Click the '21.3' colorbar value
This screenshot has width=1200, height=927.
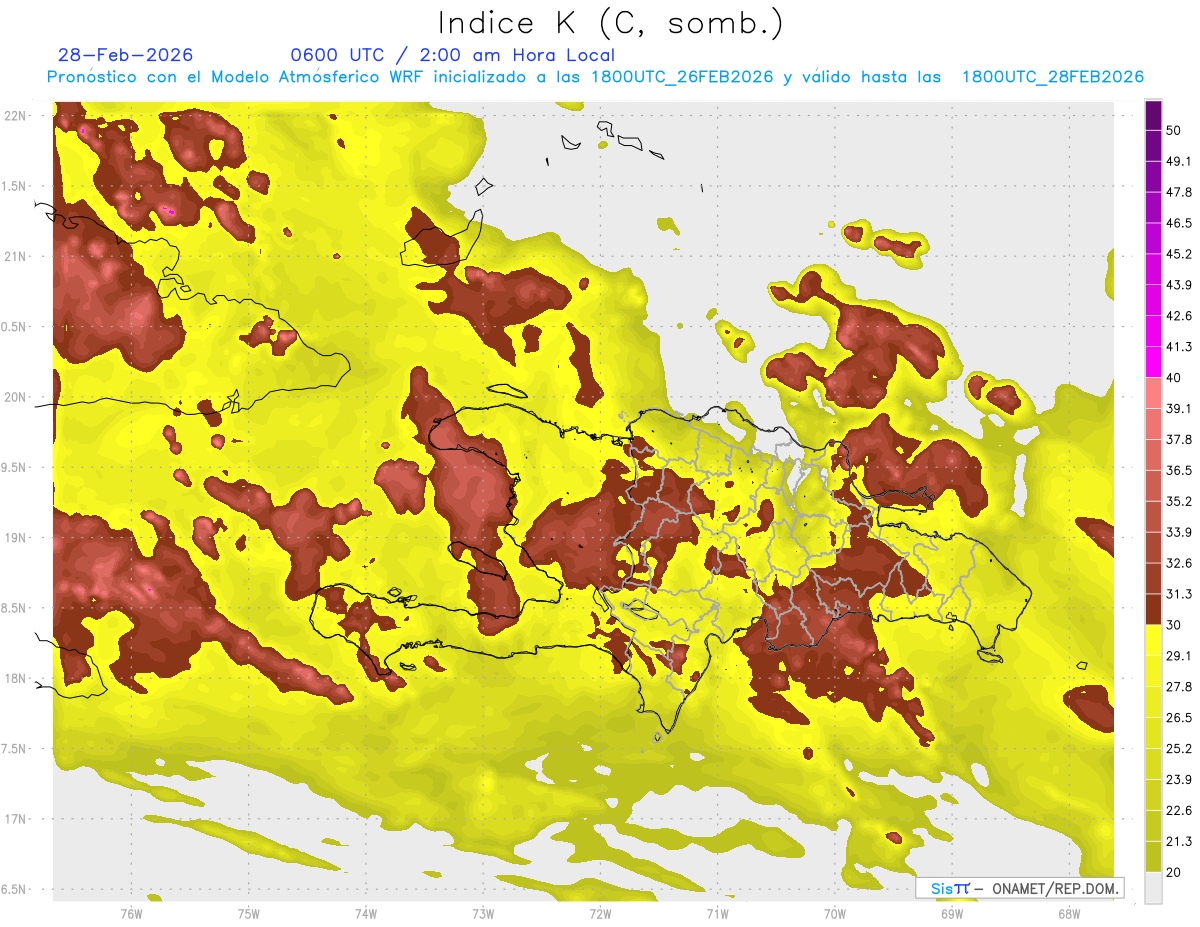1179,842
